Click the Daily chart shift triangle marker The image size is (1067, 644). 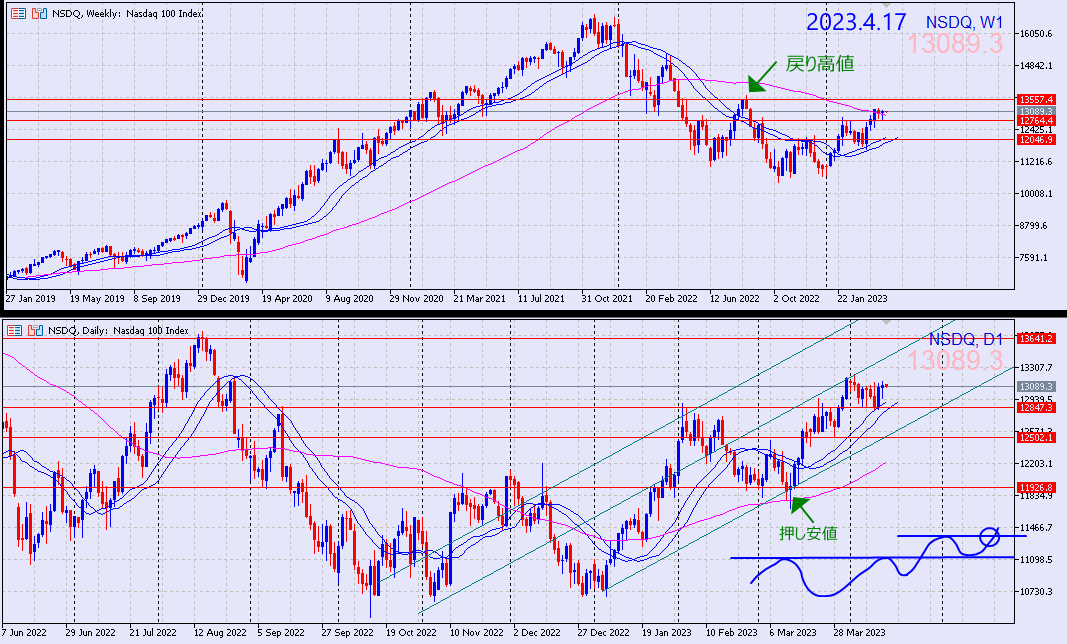[x=885, y=321]
